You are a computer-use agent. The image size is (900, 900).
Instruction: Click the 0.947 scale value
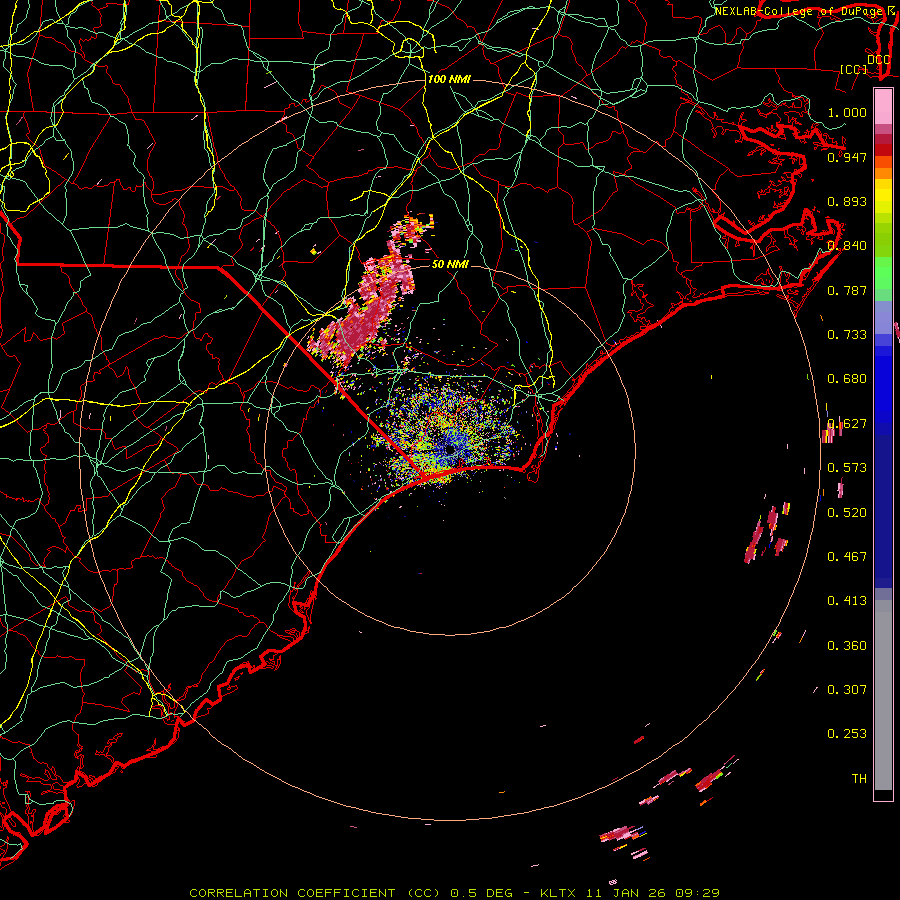[x=847, y=157]
